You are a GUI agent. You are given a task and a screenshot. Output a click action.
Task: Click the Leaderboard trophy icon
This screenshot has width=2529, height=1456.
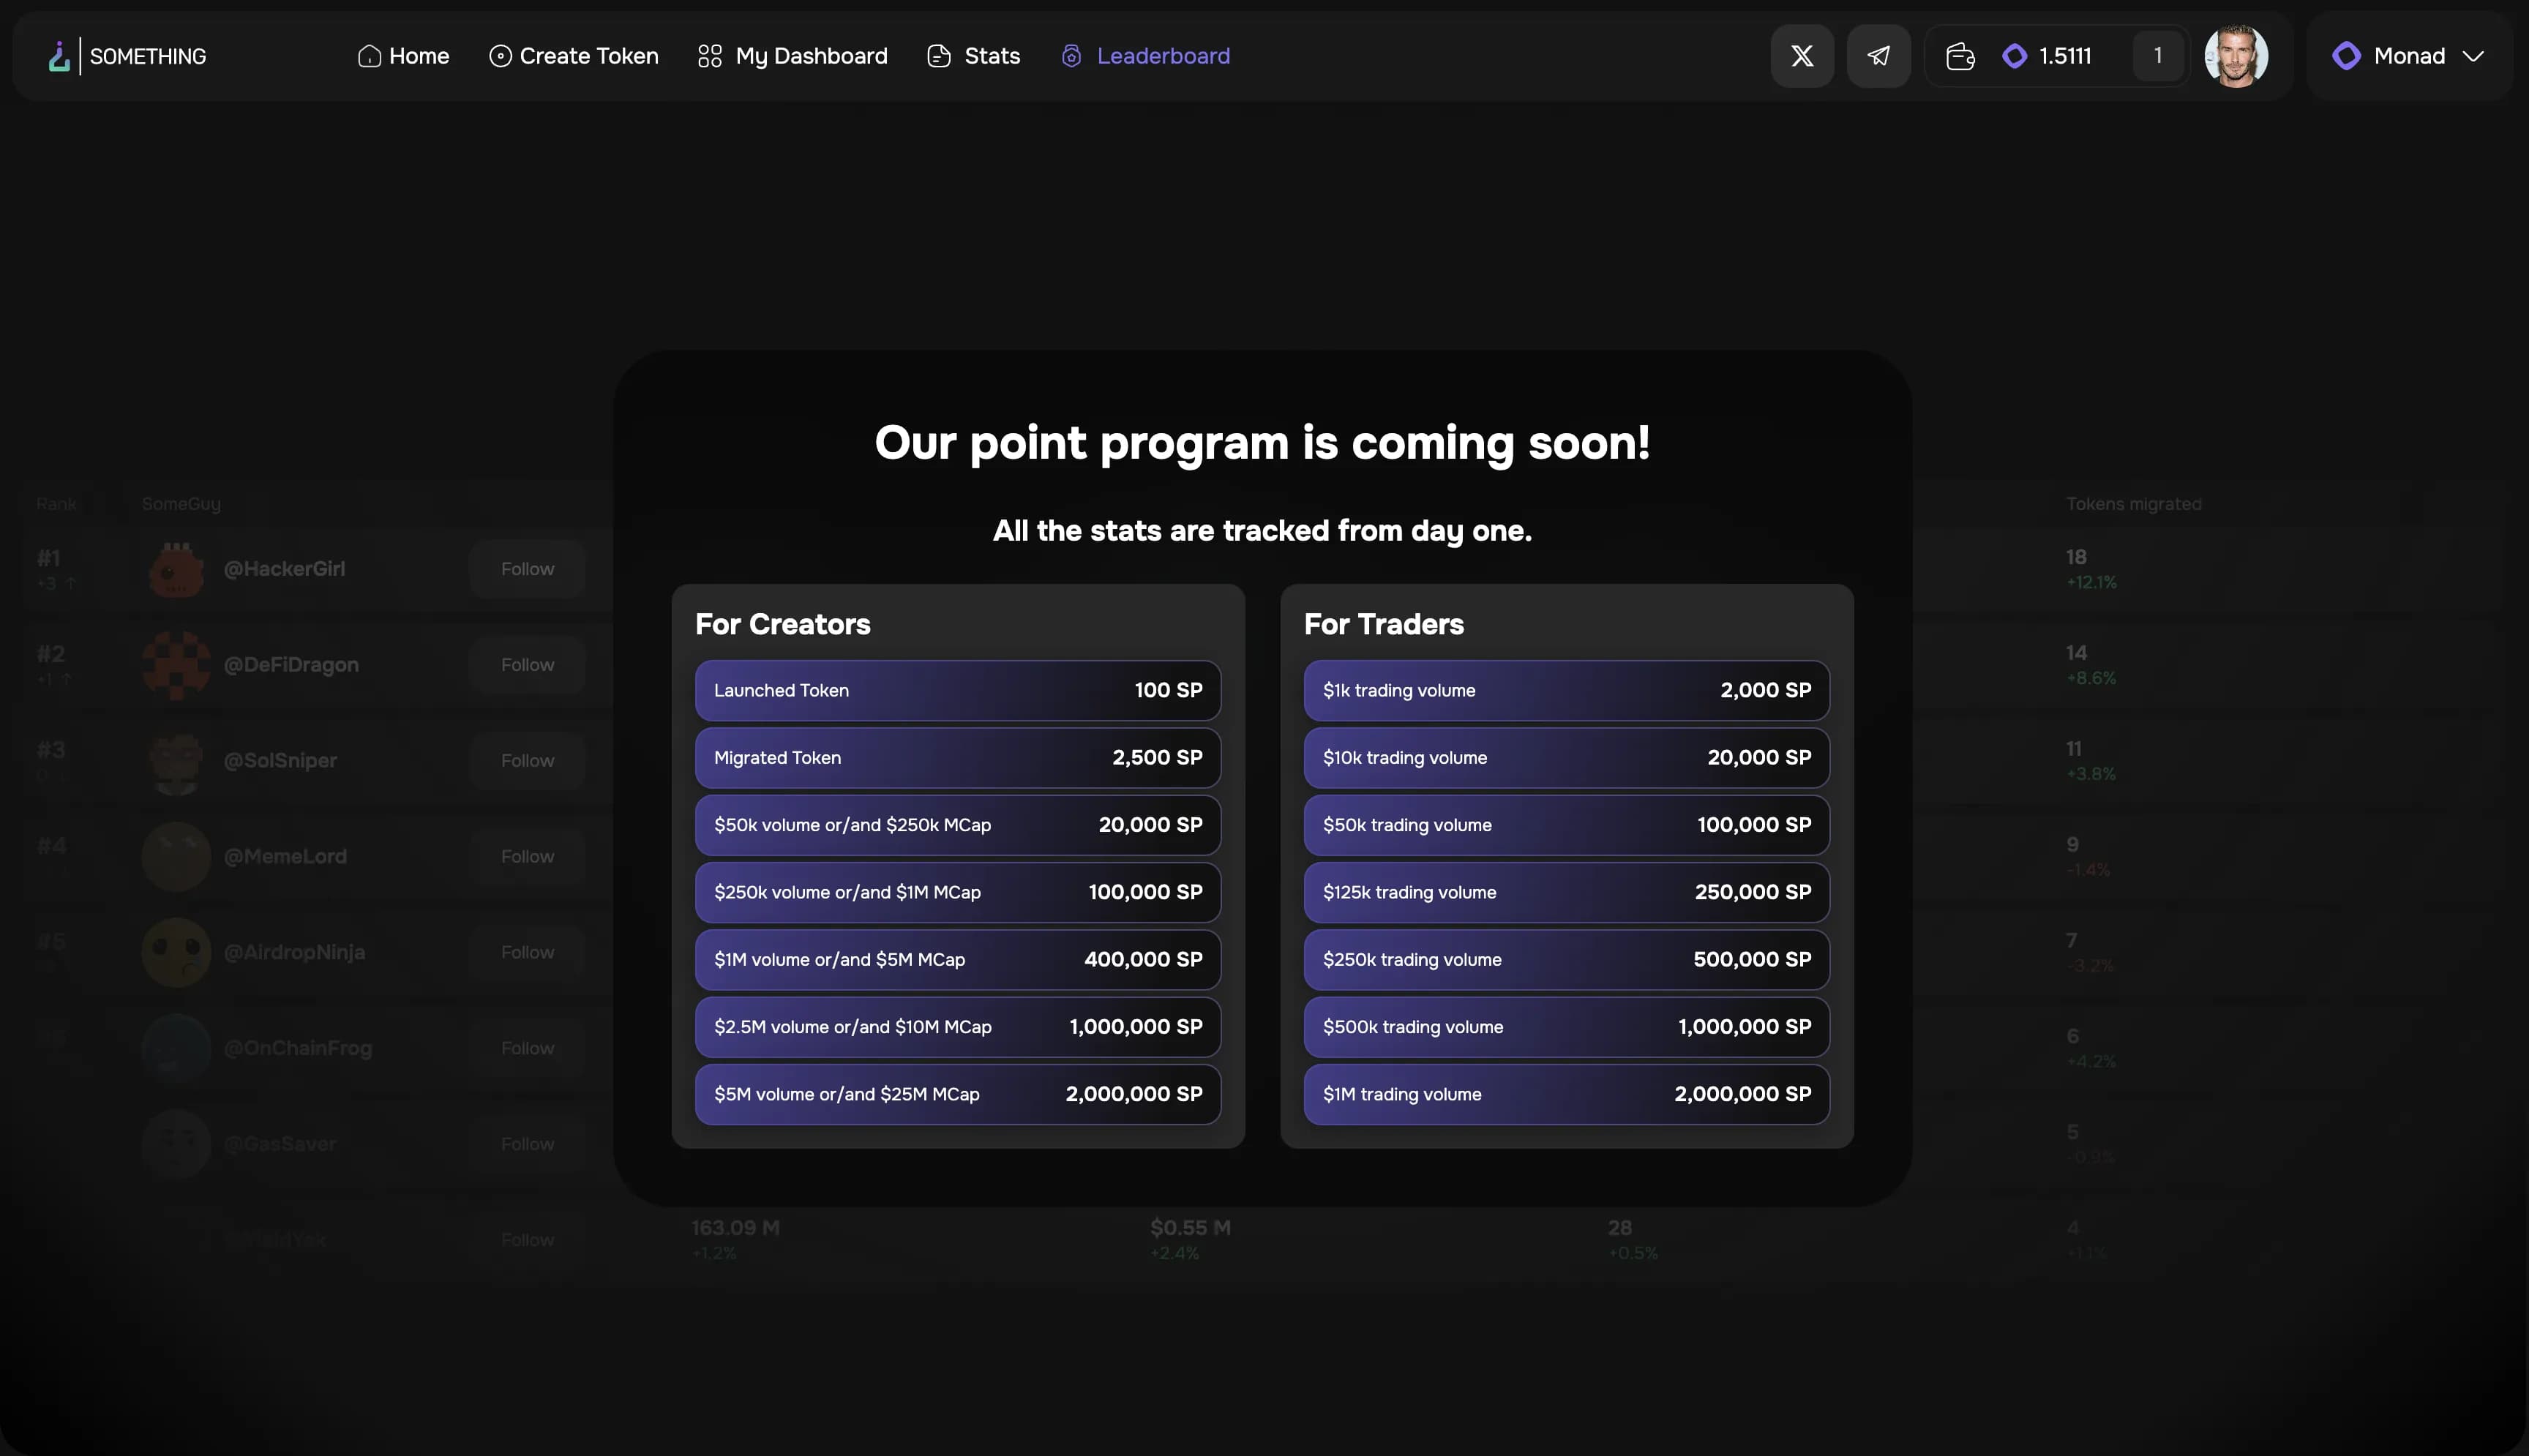coord(1071,56)
